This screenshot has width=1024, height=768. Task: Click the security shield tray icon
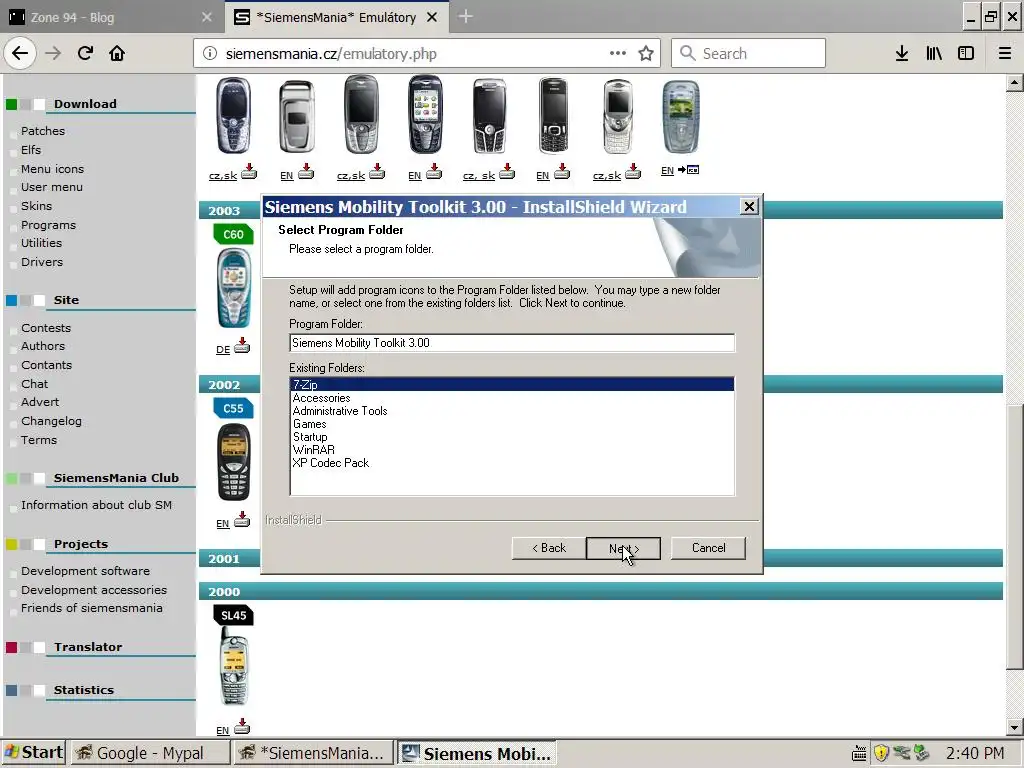pos(881,753)
